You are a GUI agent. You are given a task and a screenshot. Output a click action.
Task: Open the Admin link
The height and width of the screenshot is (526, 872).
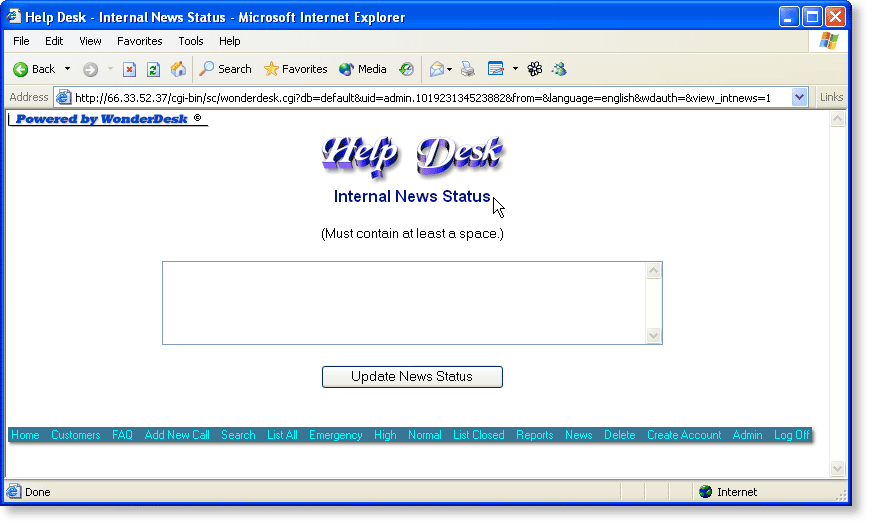pos(747,435)
